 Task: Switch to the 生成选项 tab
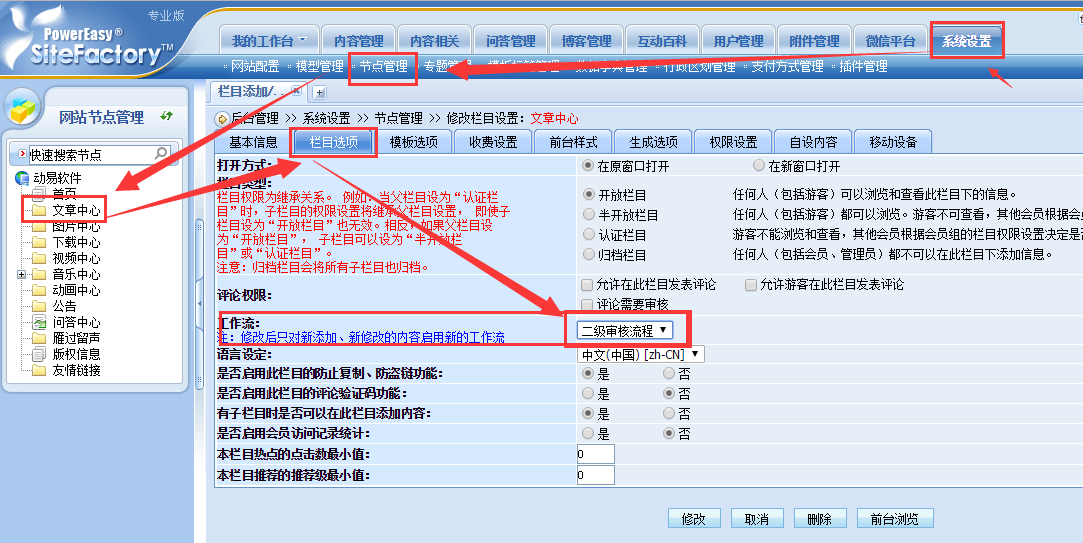point(653,142)
